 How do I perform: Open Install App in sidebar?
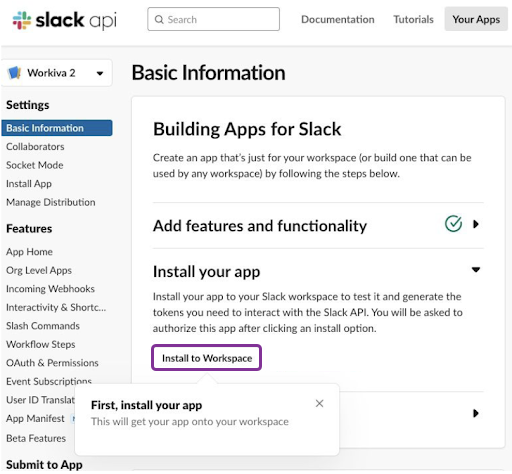pyautogui.click(x=29, y=184)
